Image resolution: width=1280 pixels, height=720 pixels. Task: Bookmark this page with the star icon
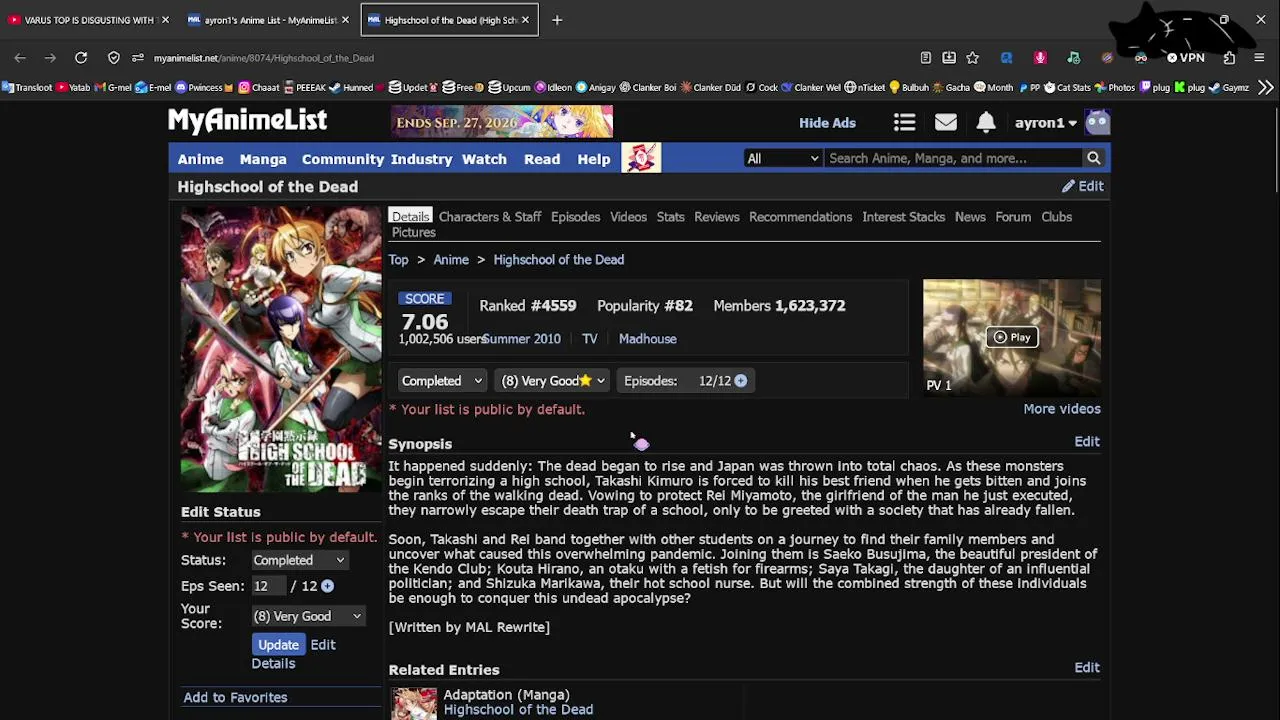[x=972, y=58]
